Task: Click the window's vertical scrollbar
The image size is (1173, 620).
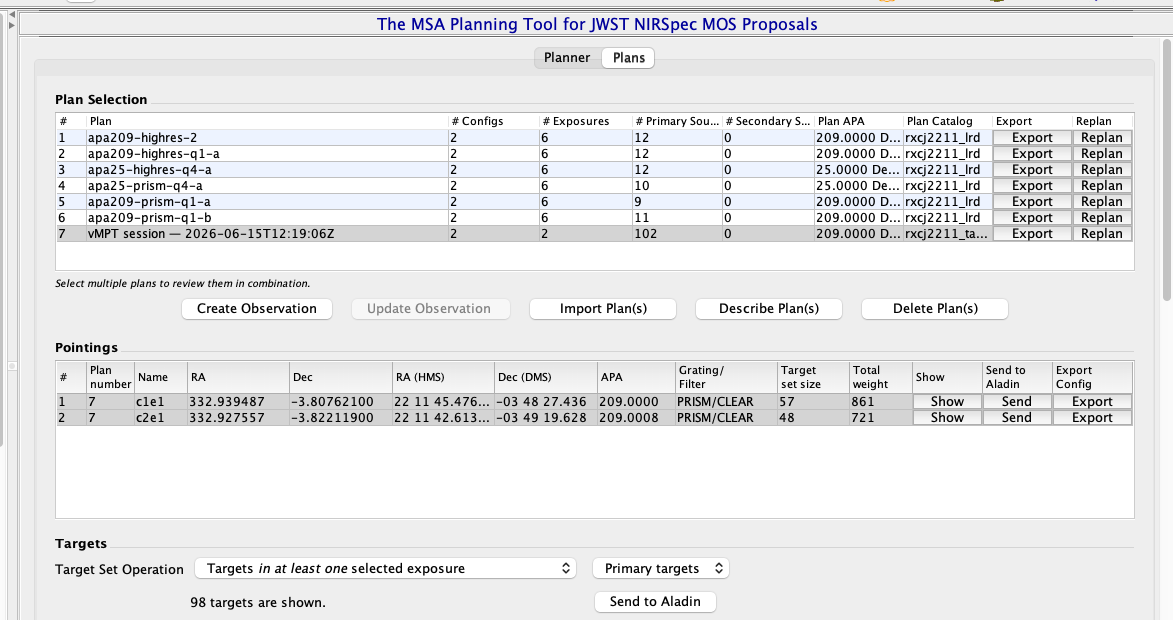Action: [x=1167, y=172]
